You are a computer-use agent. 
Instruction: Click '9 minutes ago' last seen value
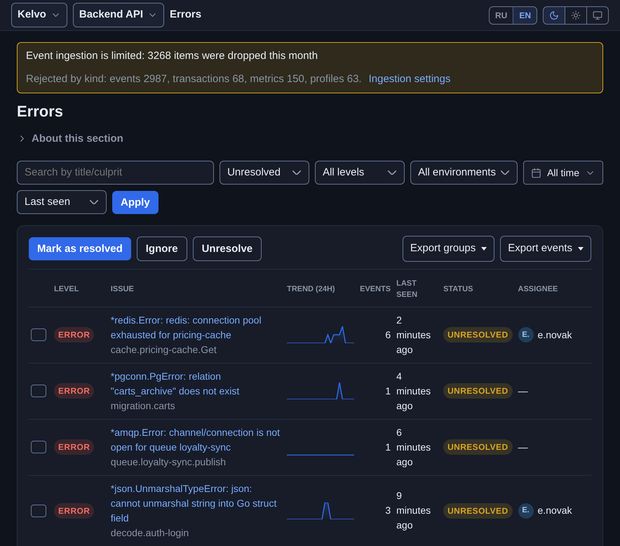413,510
